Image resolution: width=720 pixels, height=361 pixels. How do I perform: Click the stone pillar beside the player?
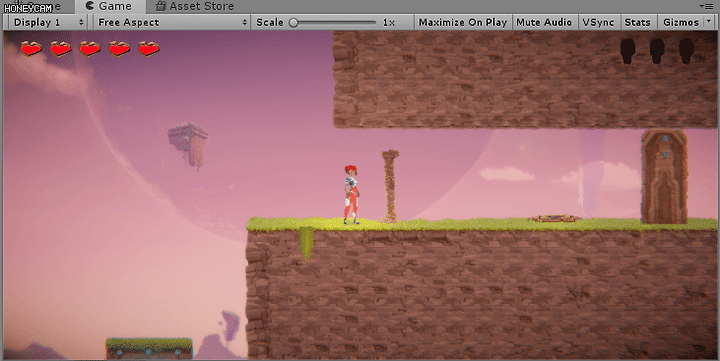tap(390, 186)
